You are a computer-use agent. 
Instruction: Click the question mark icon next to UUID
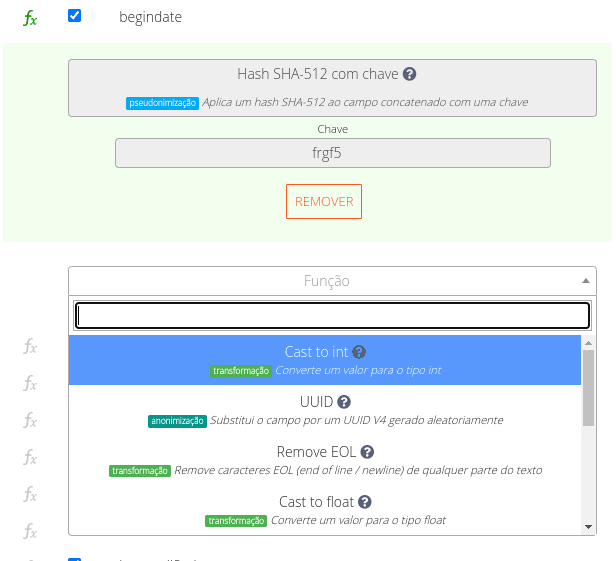click(344, 402)
